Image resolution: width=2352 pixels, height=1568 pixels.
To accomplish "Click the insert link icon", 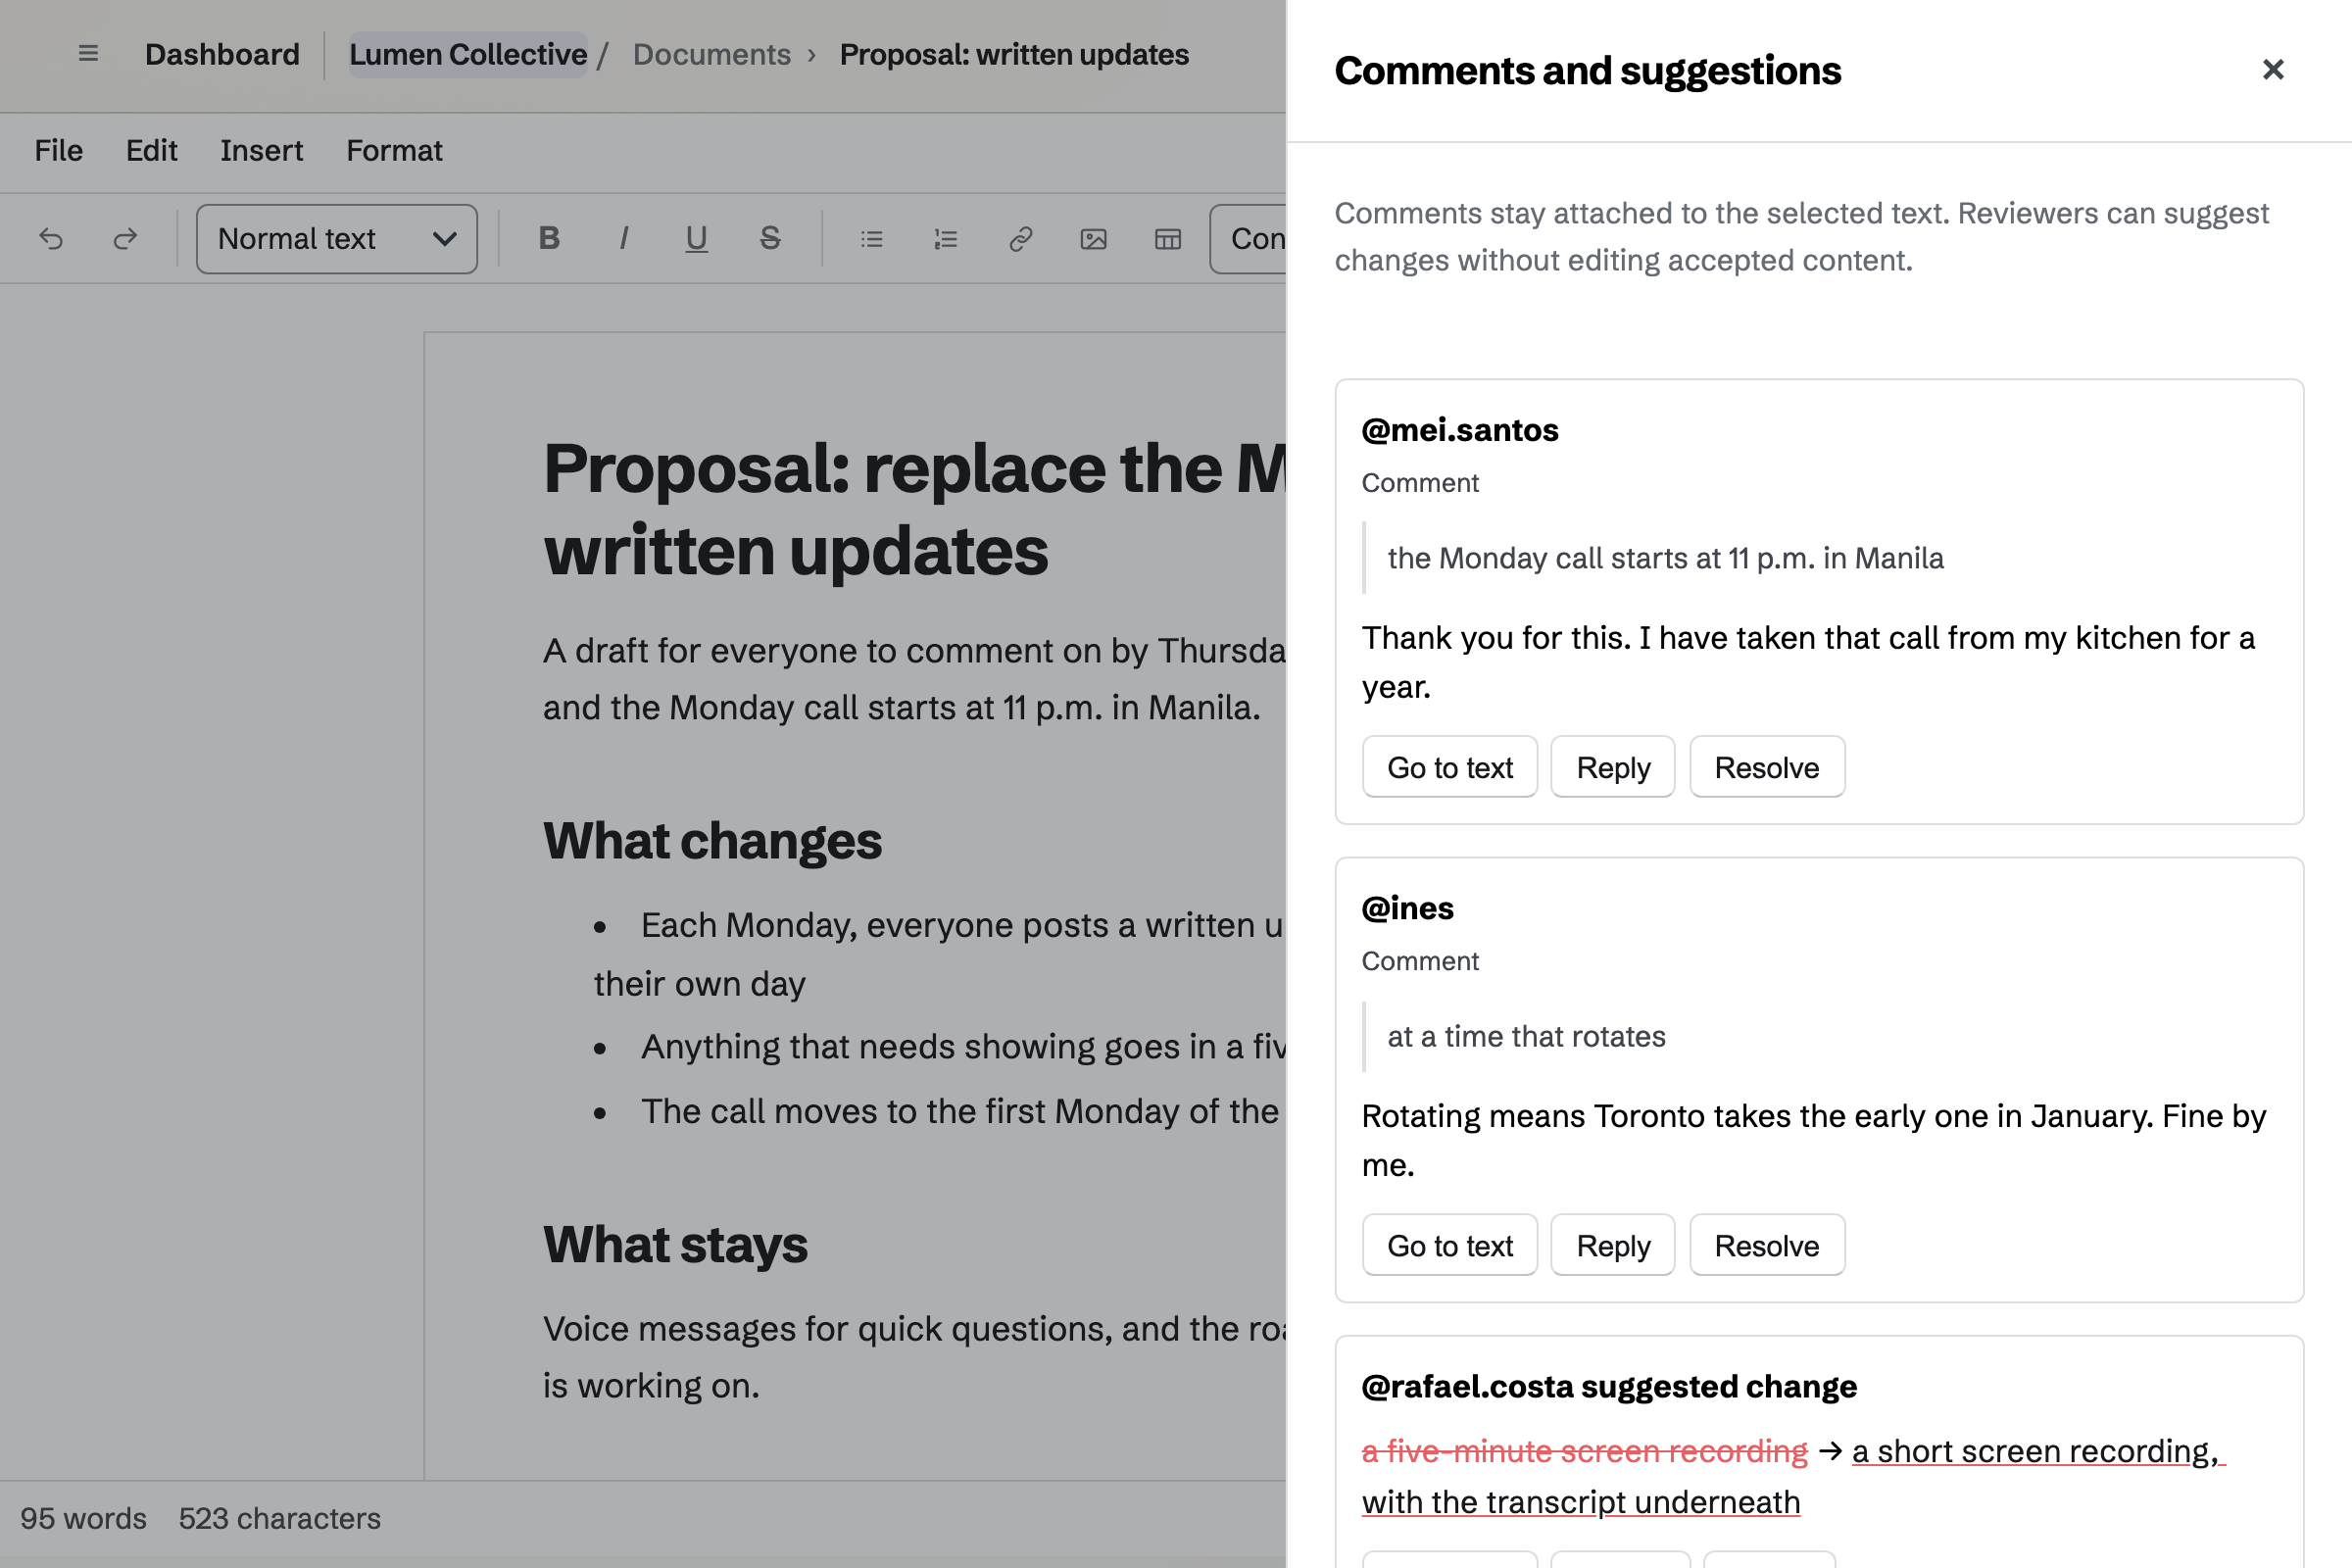I will point(1020,239).
